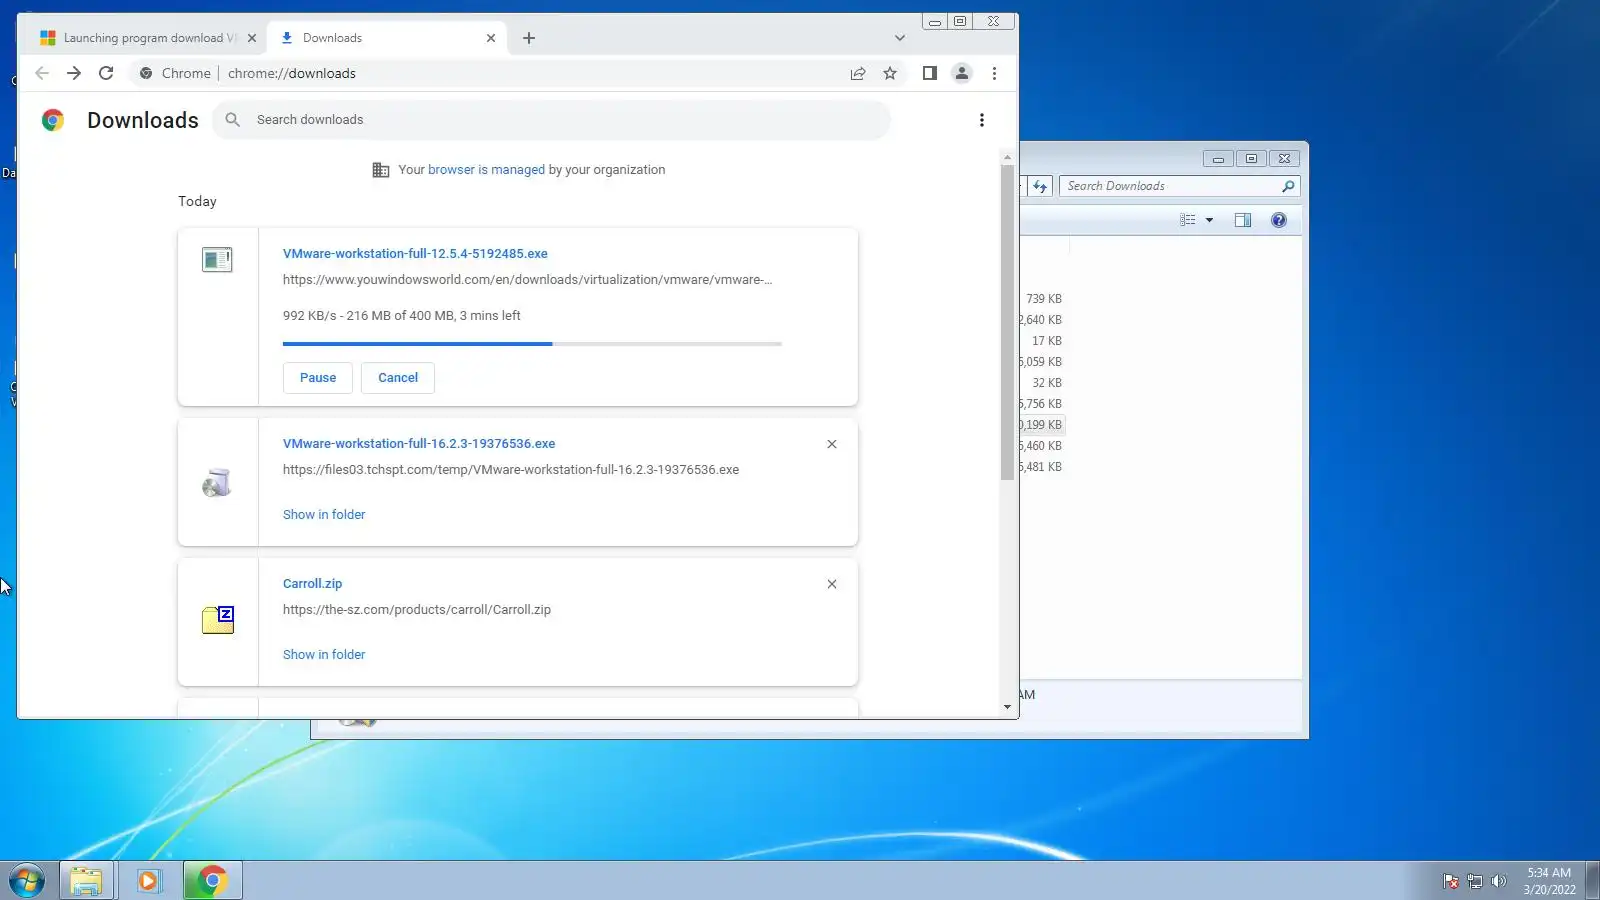Select the 739 KB file size entry
1600x900 pixels.
coord(1044,299)
